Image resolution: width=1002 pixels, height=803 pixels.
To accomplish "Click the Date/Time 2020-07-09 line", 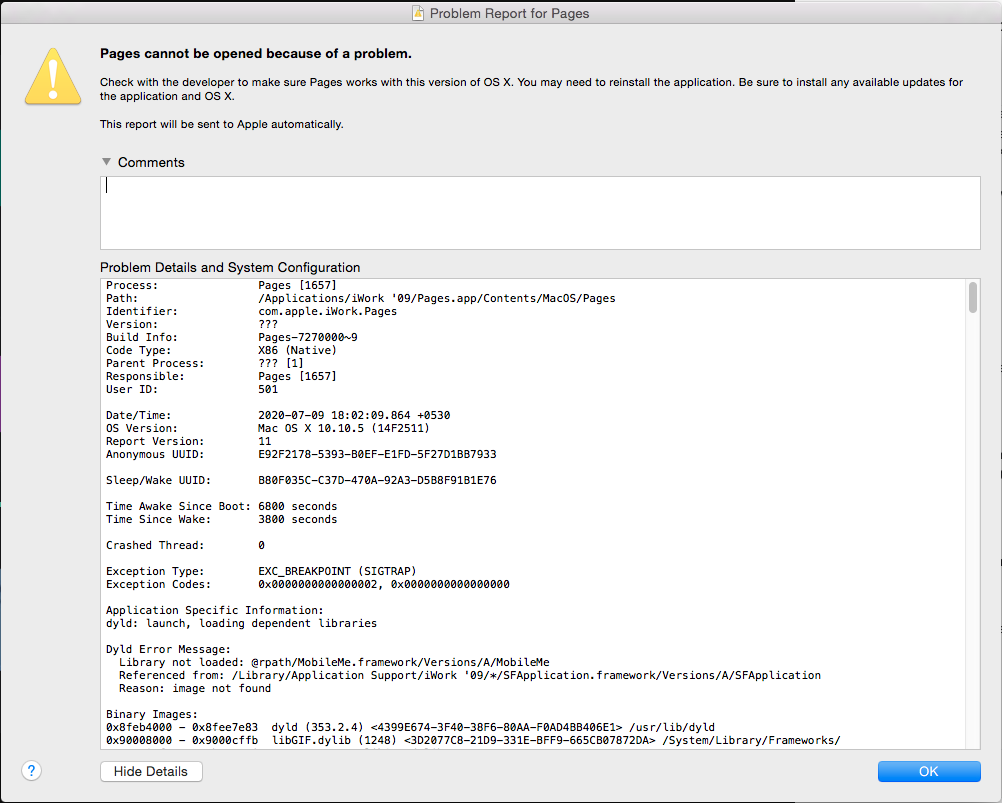I will (278, 415).
